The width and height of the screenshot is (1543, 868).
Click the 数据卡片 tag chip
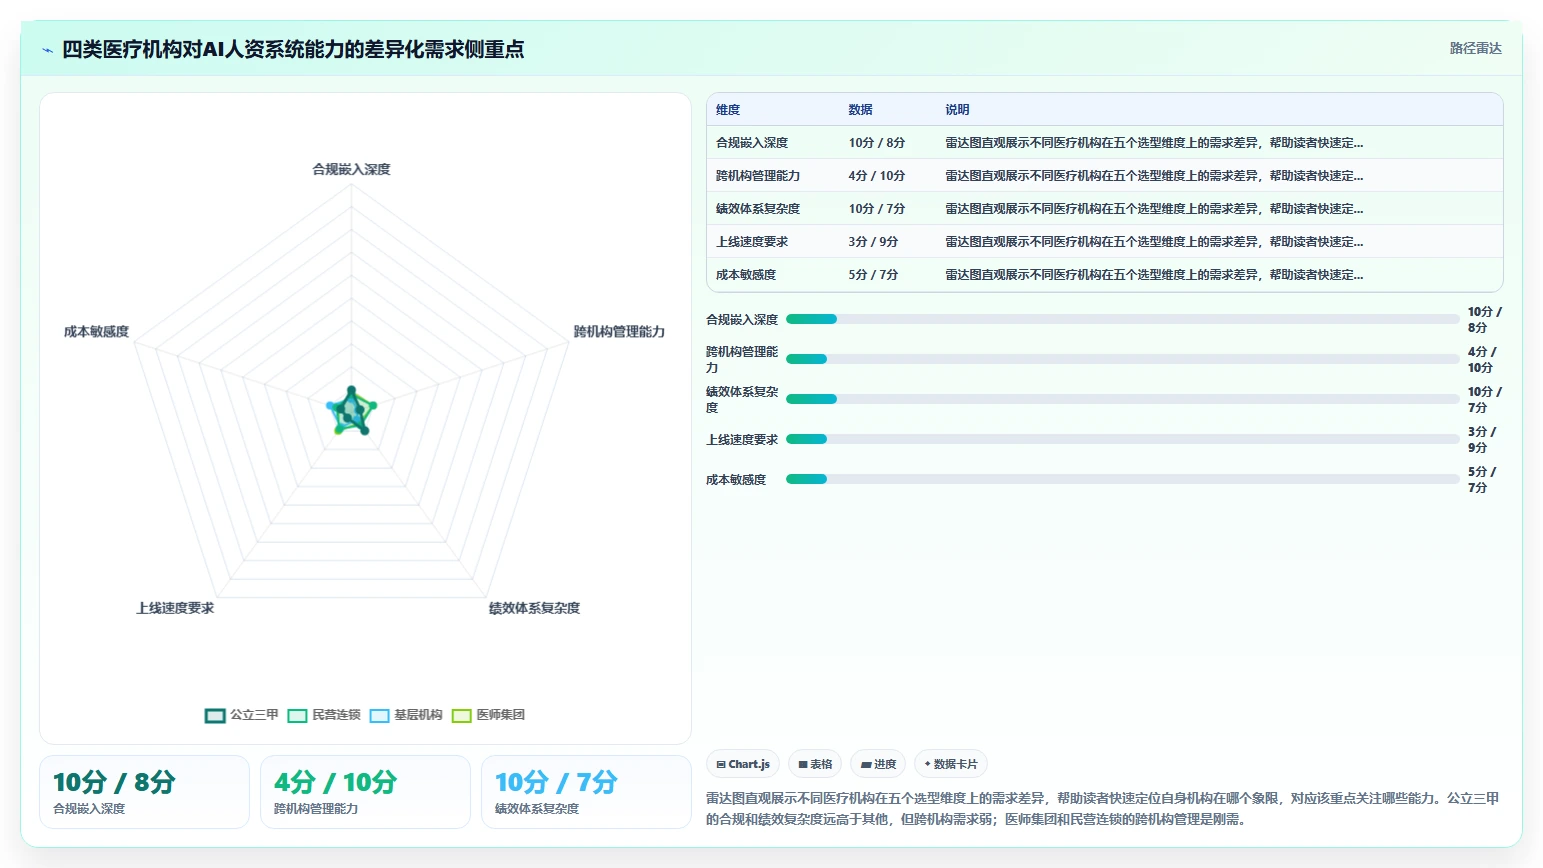pos(951,764)
